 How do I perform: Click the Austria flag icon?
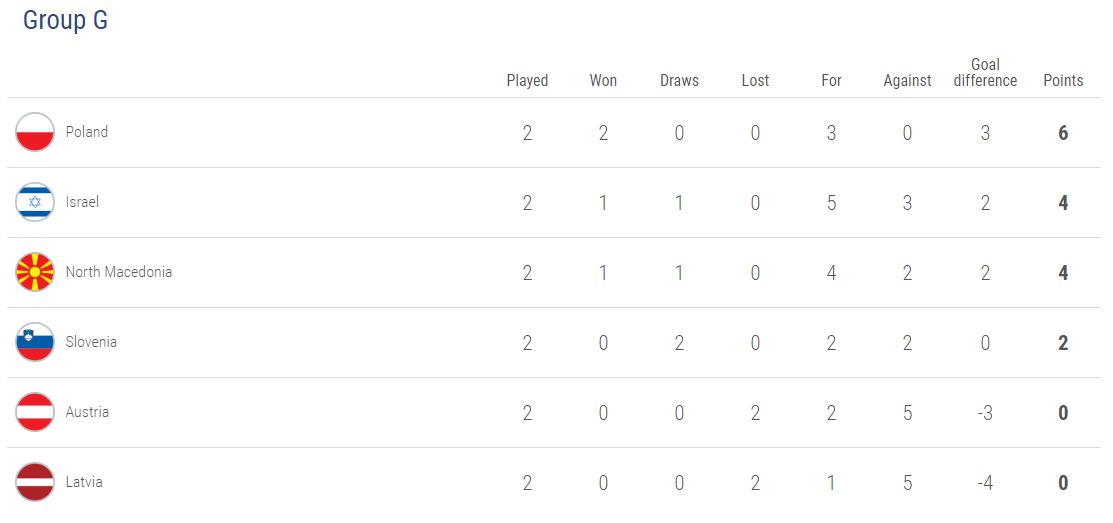(x=35, y=412)
